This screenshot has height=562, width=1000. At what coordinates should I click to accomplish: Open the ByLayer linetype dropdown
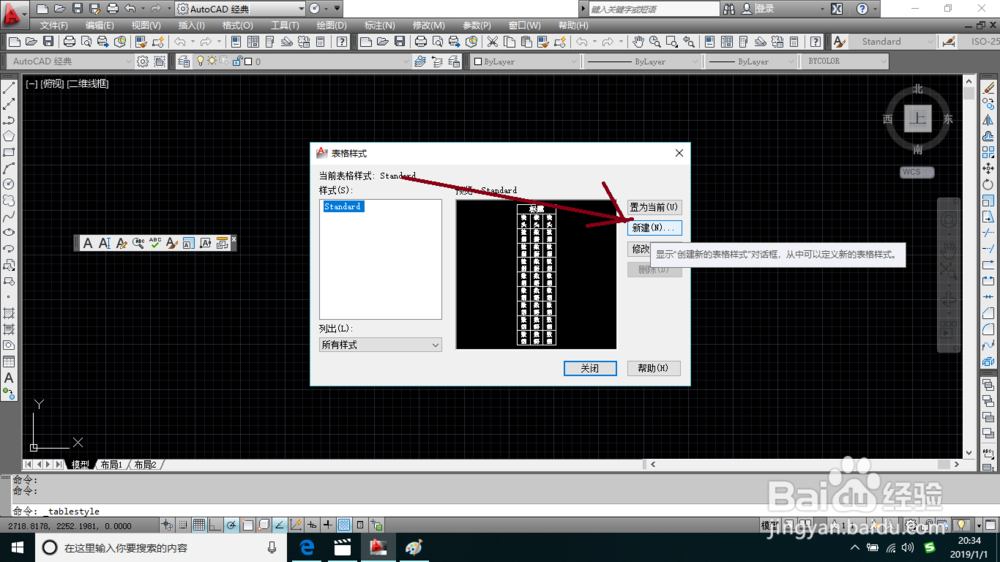643,61
